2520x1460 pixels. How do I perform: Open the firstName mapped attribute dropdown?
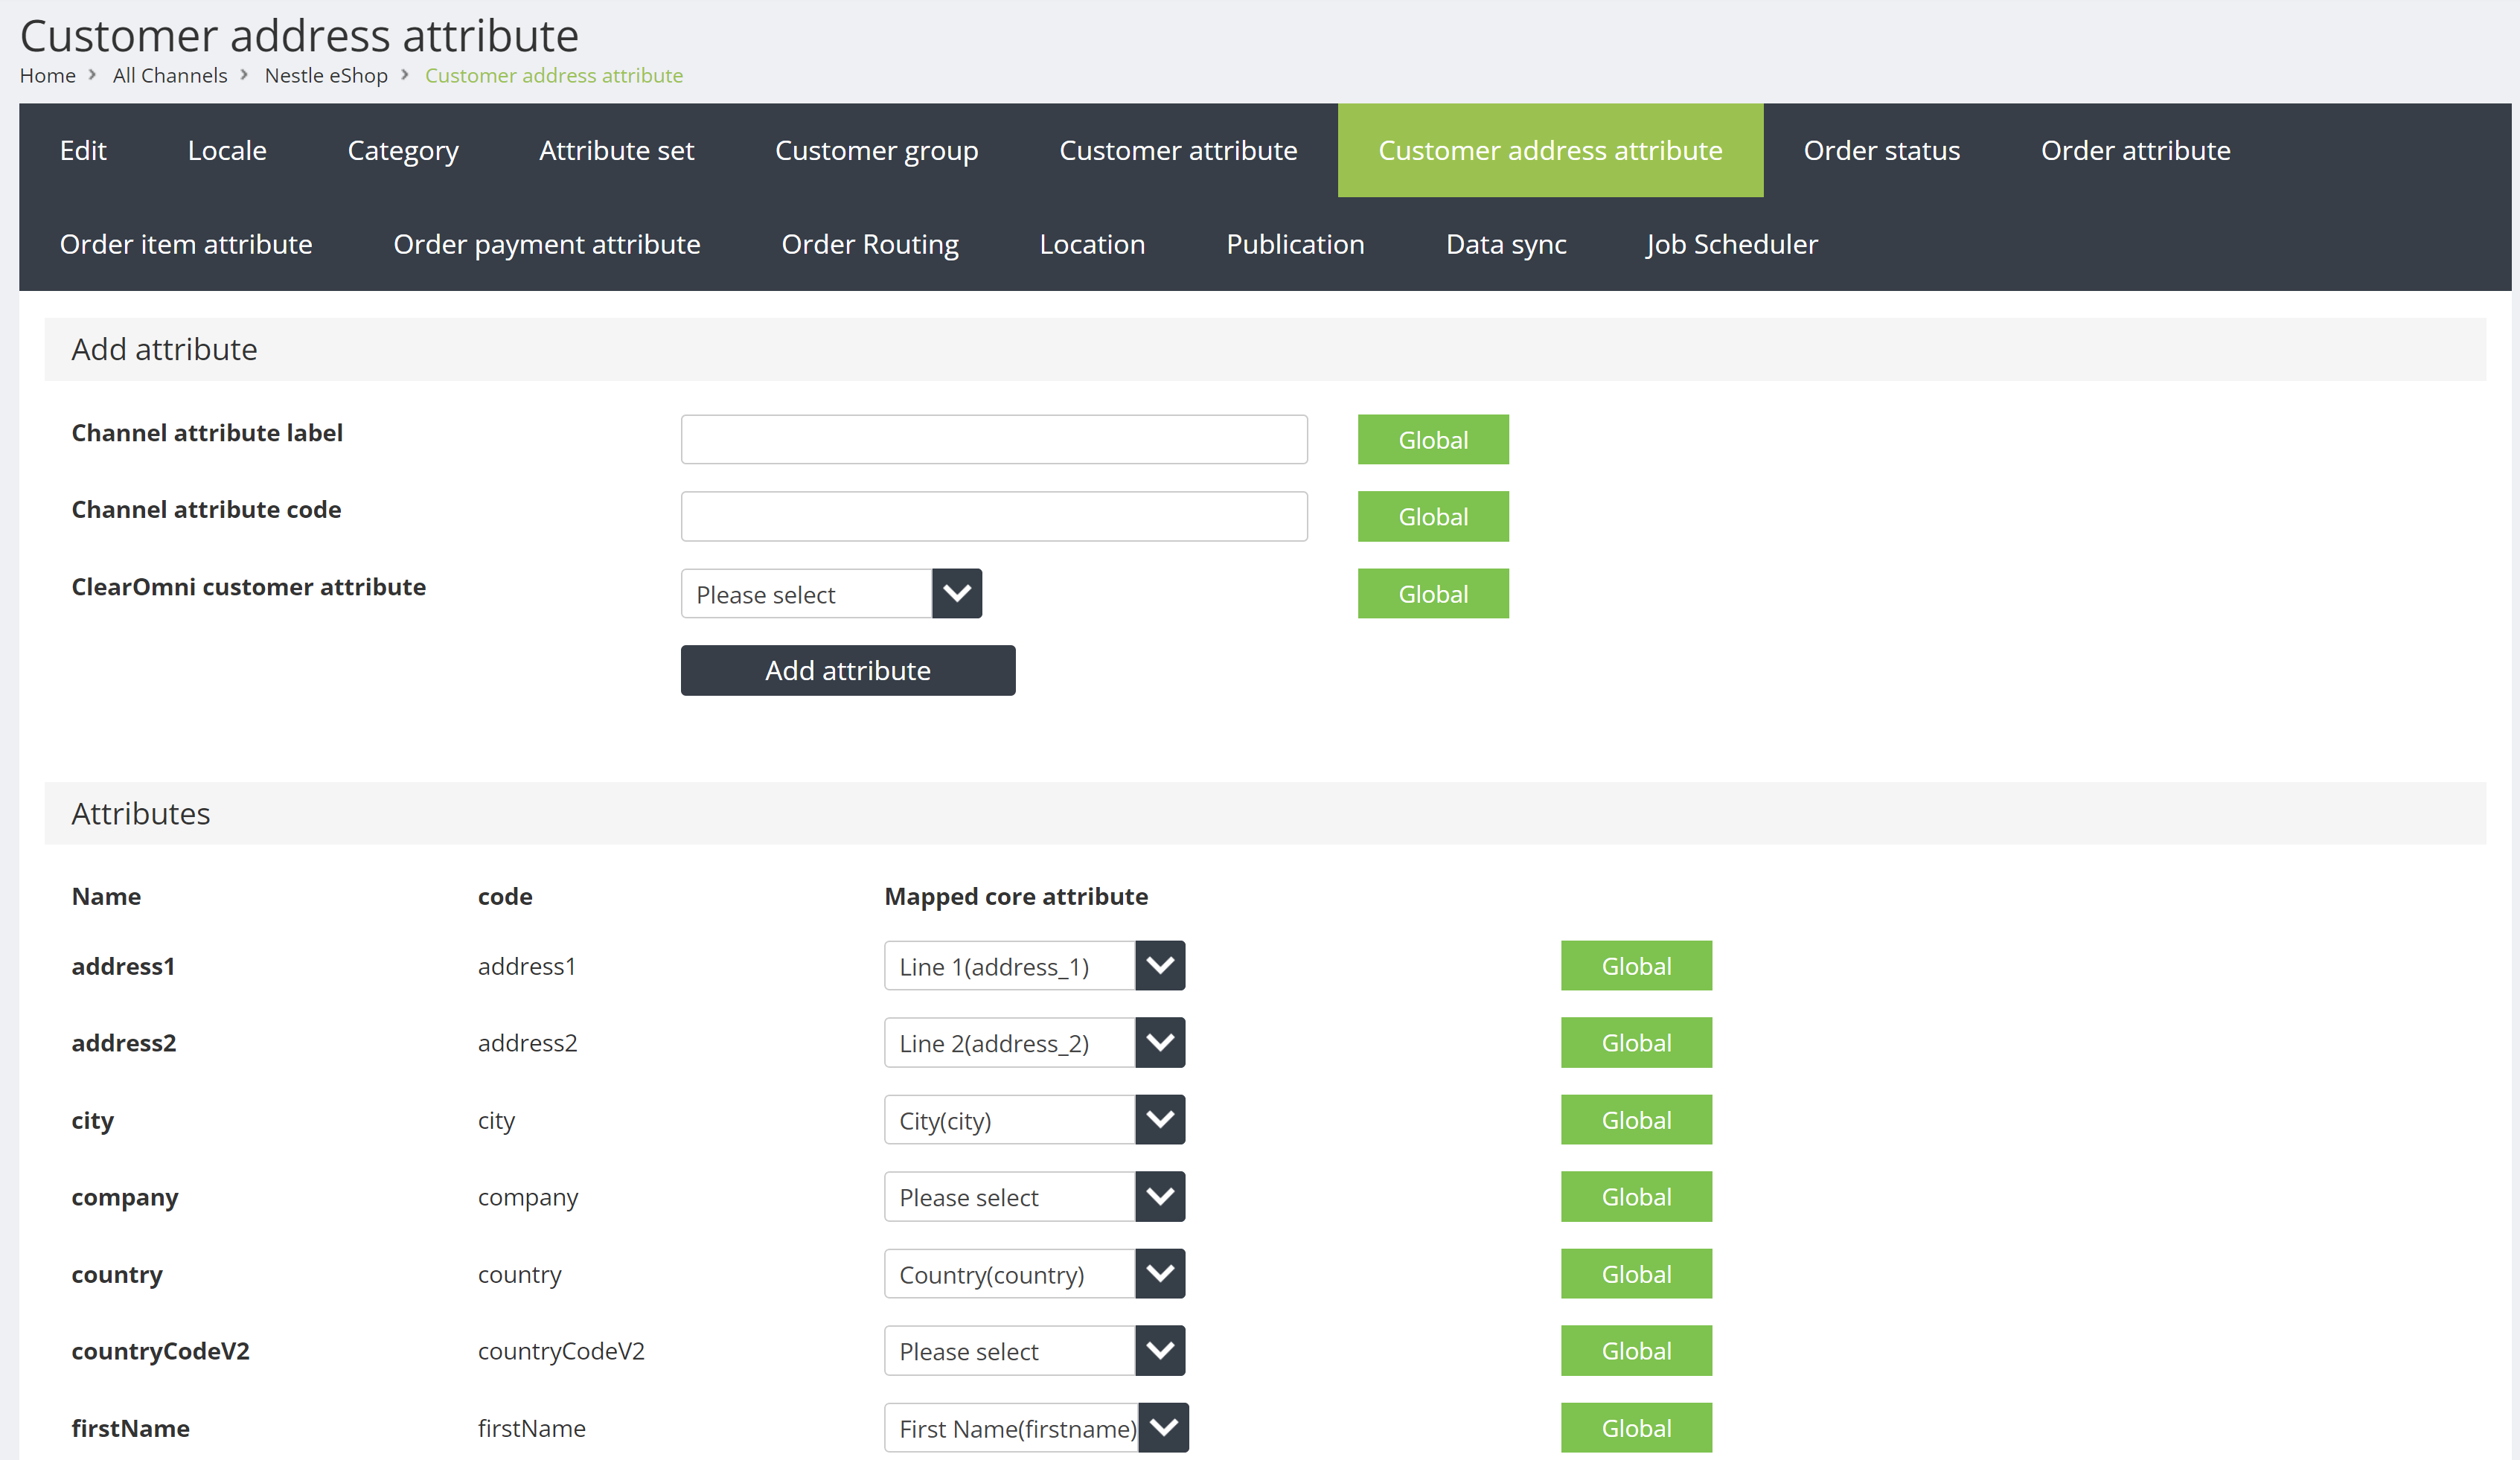1036,1428
